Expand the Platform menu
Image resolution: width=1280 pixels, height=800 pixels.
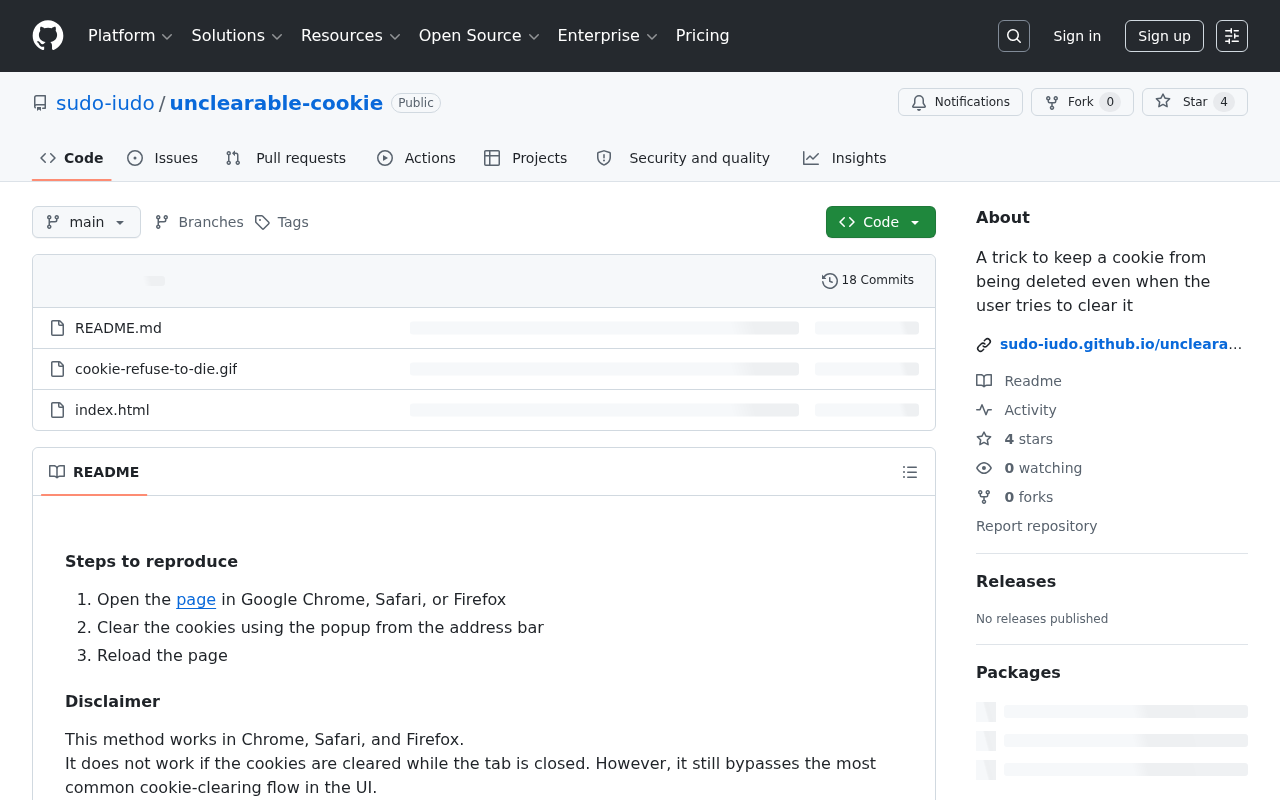pyautogui.click(x=130, y=36)
